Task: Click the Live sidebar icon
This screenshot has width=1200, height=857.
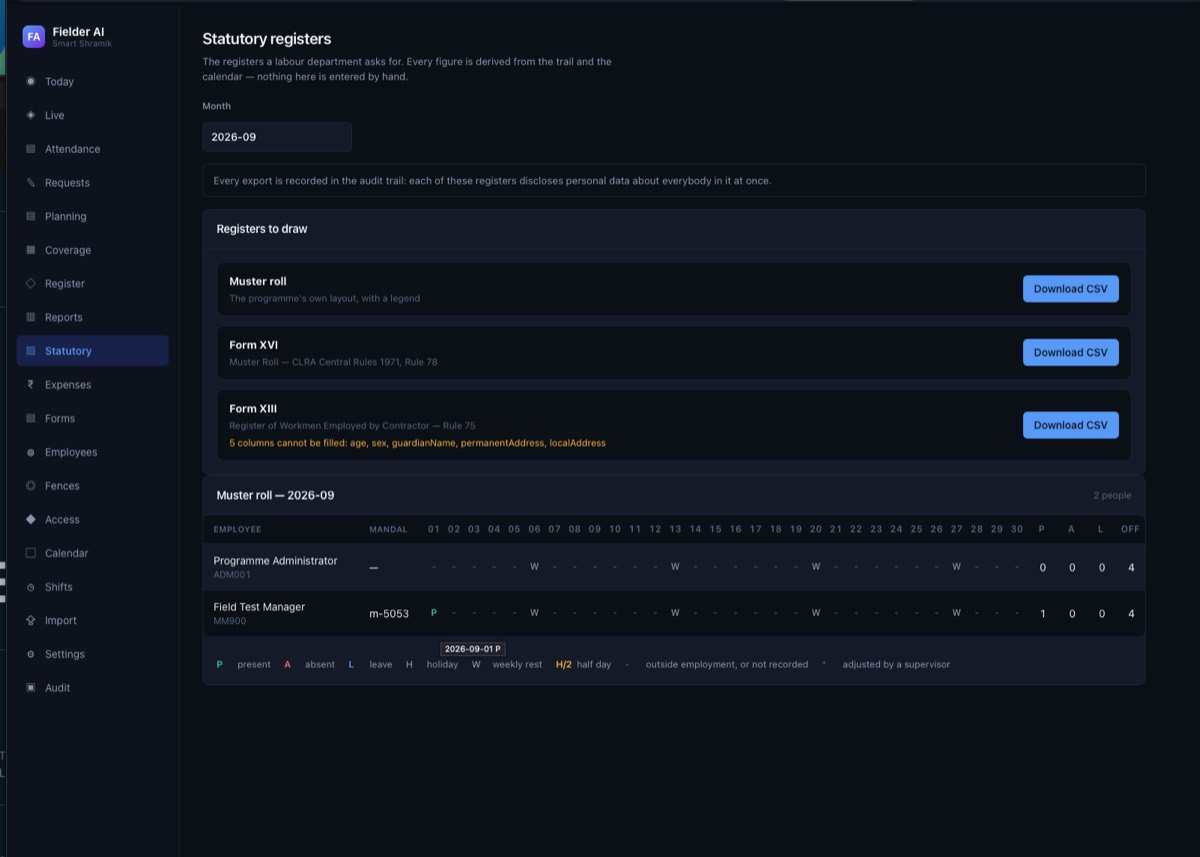Action: coord(31,115)
